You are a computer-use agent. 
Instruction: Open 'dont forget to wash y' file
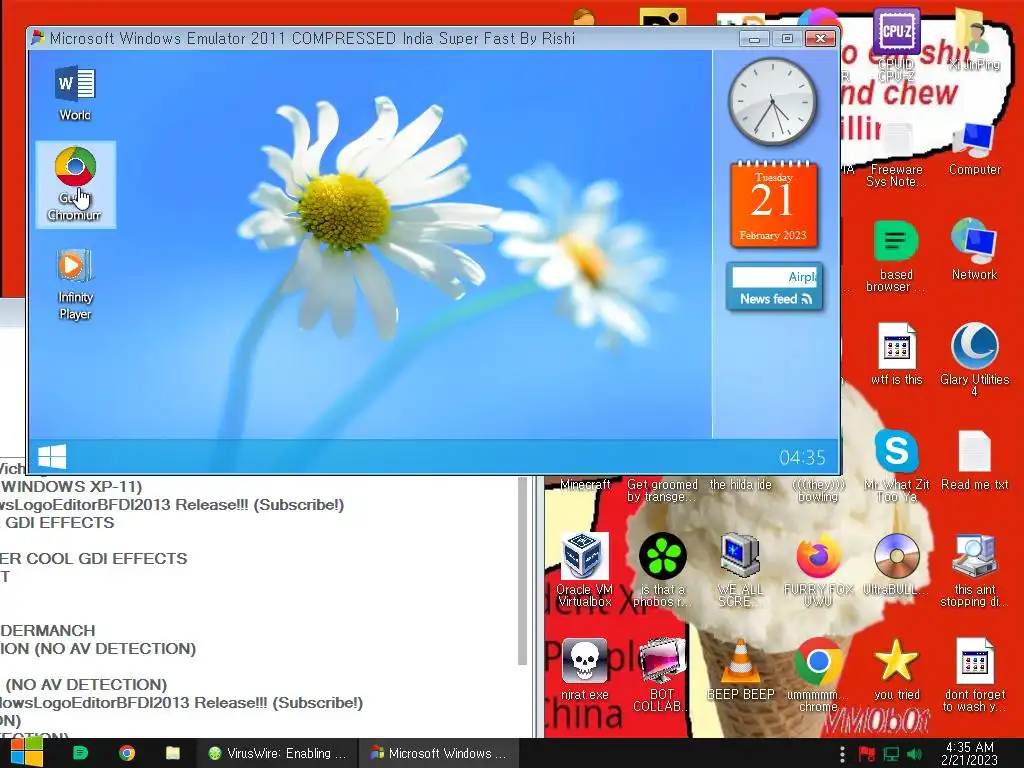pos(974,675)
